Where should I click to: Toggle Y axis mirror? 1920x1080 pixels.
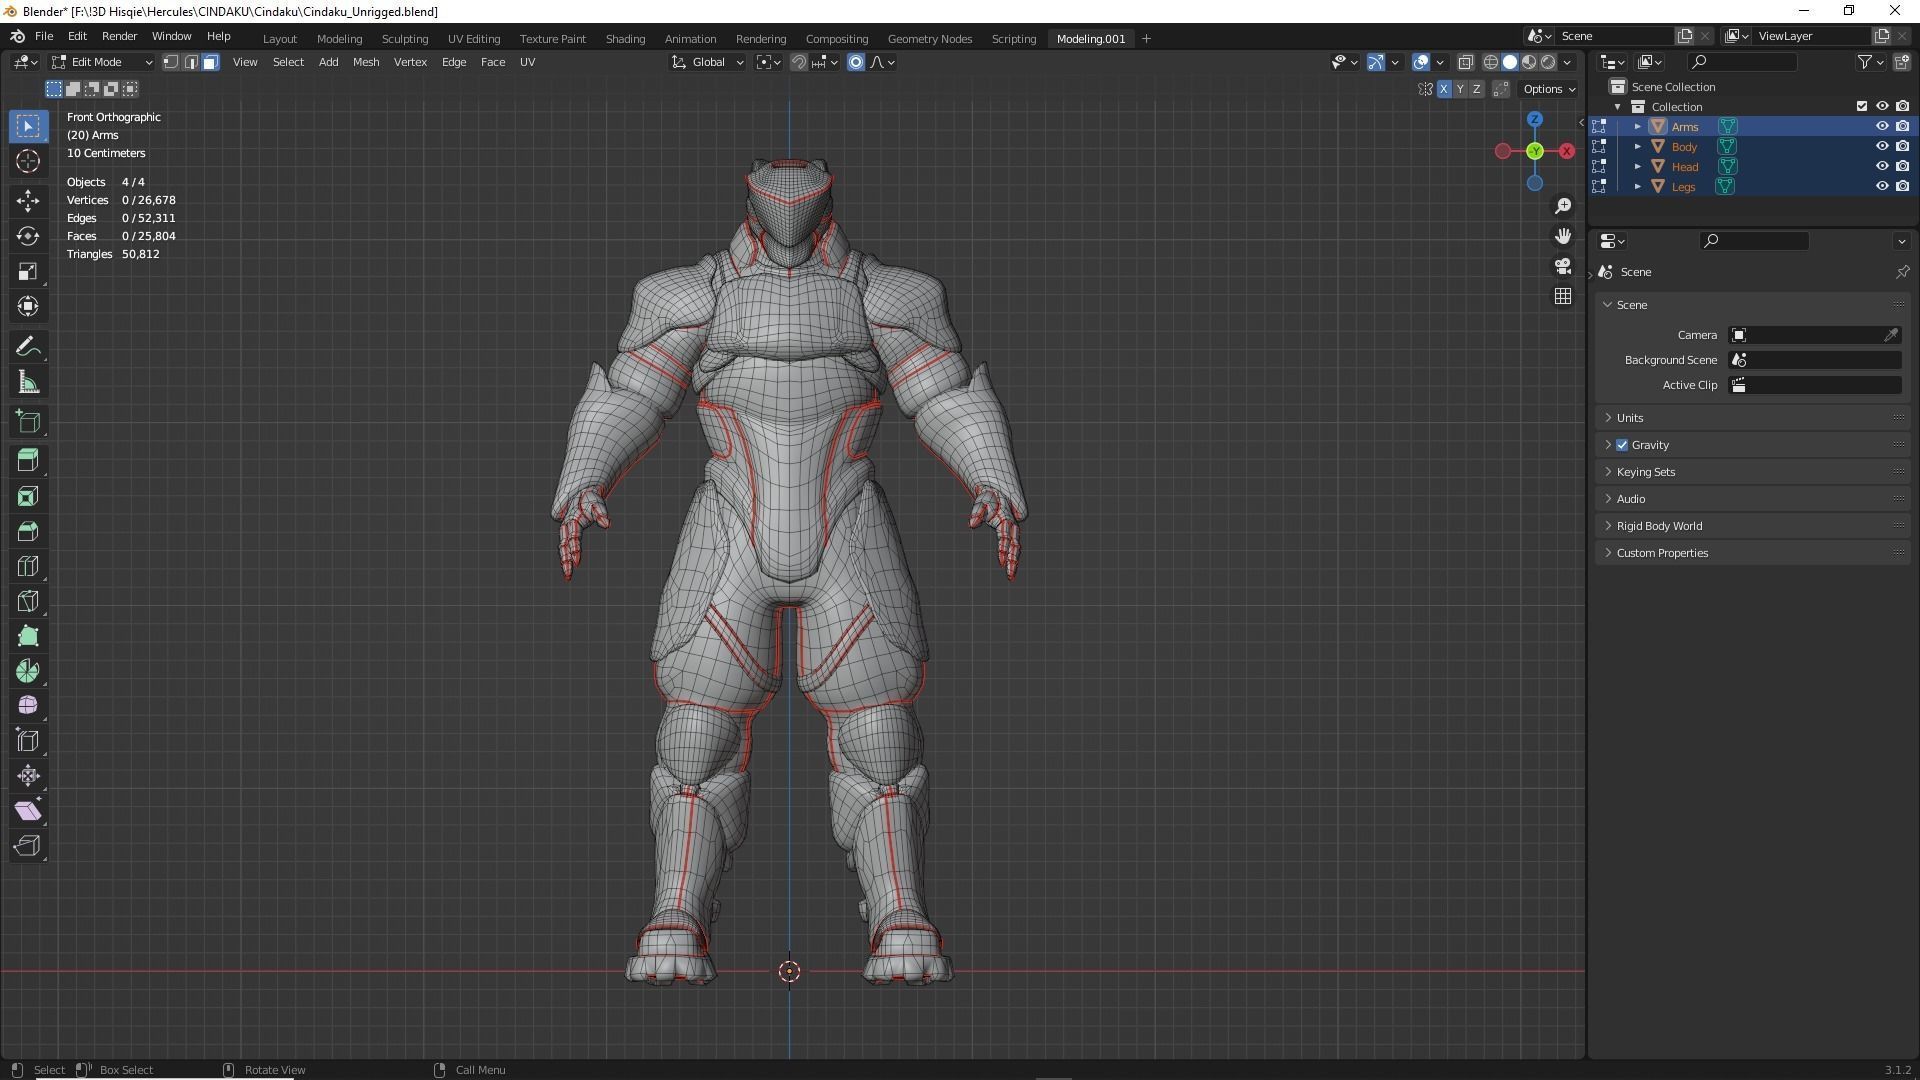point(1460,89)
